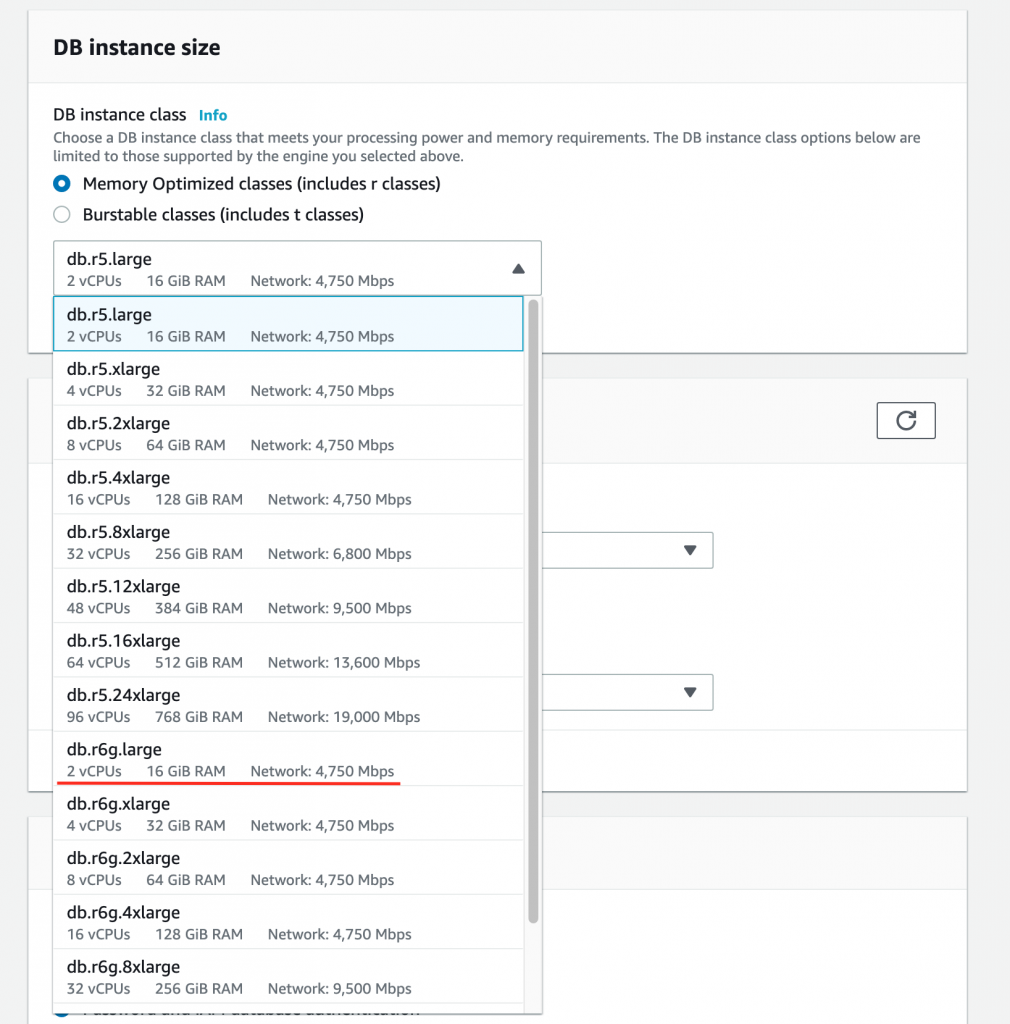
Task: Select Password and IAM database authentication option
Action: click(63, 1013)
